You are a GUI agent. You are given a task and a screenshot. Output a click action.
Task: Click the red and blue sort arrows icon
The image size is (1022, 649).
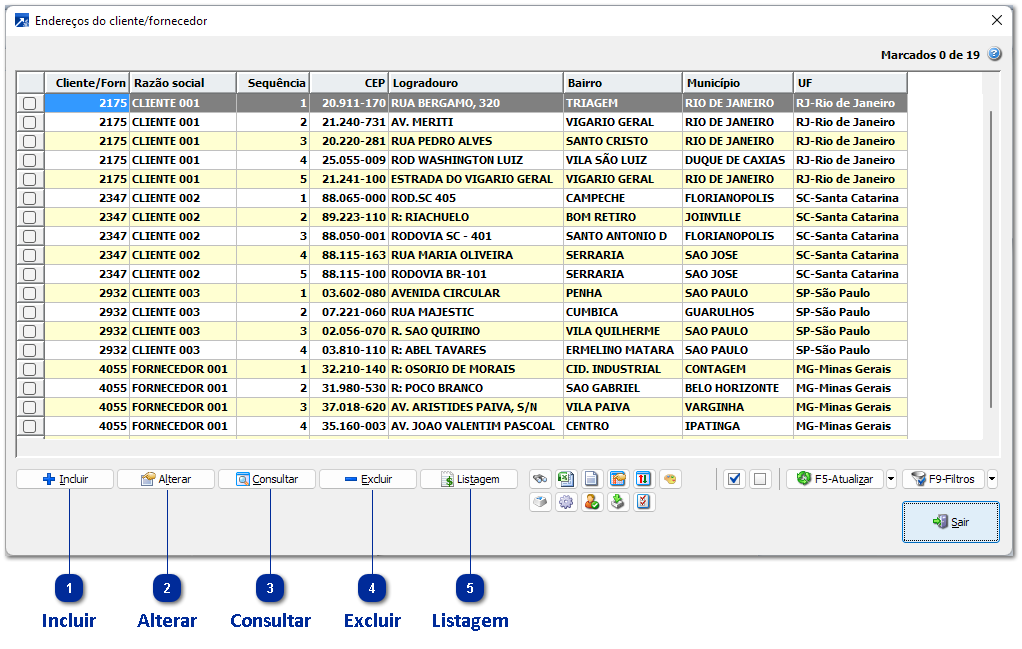644,479
